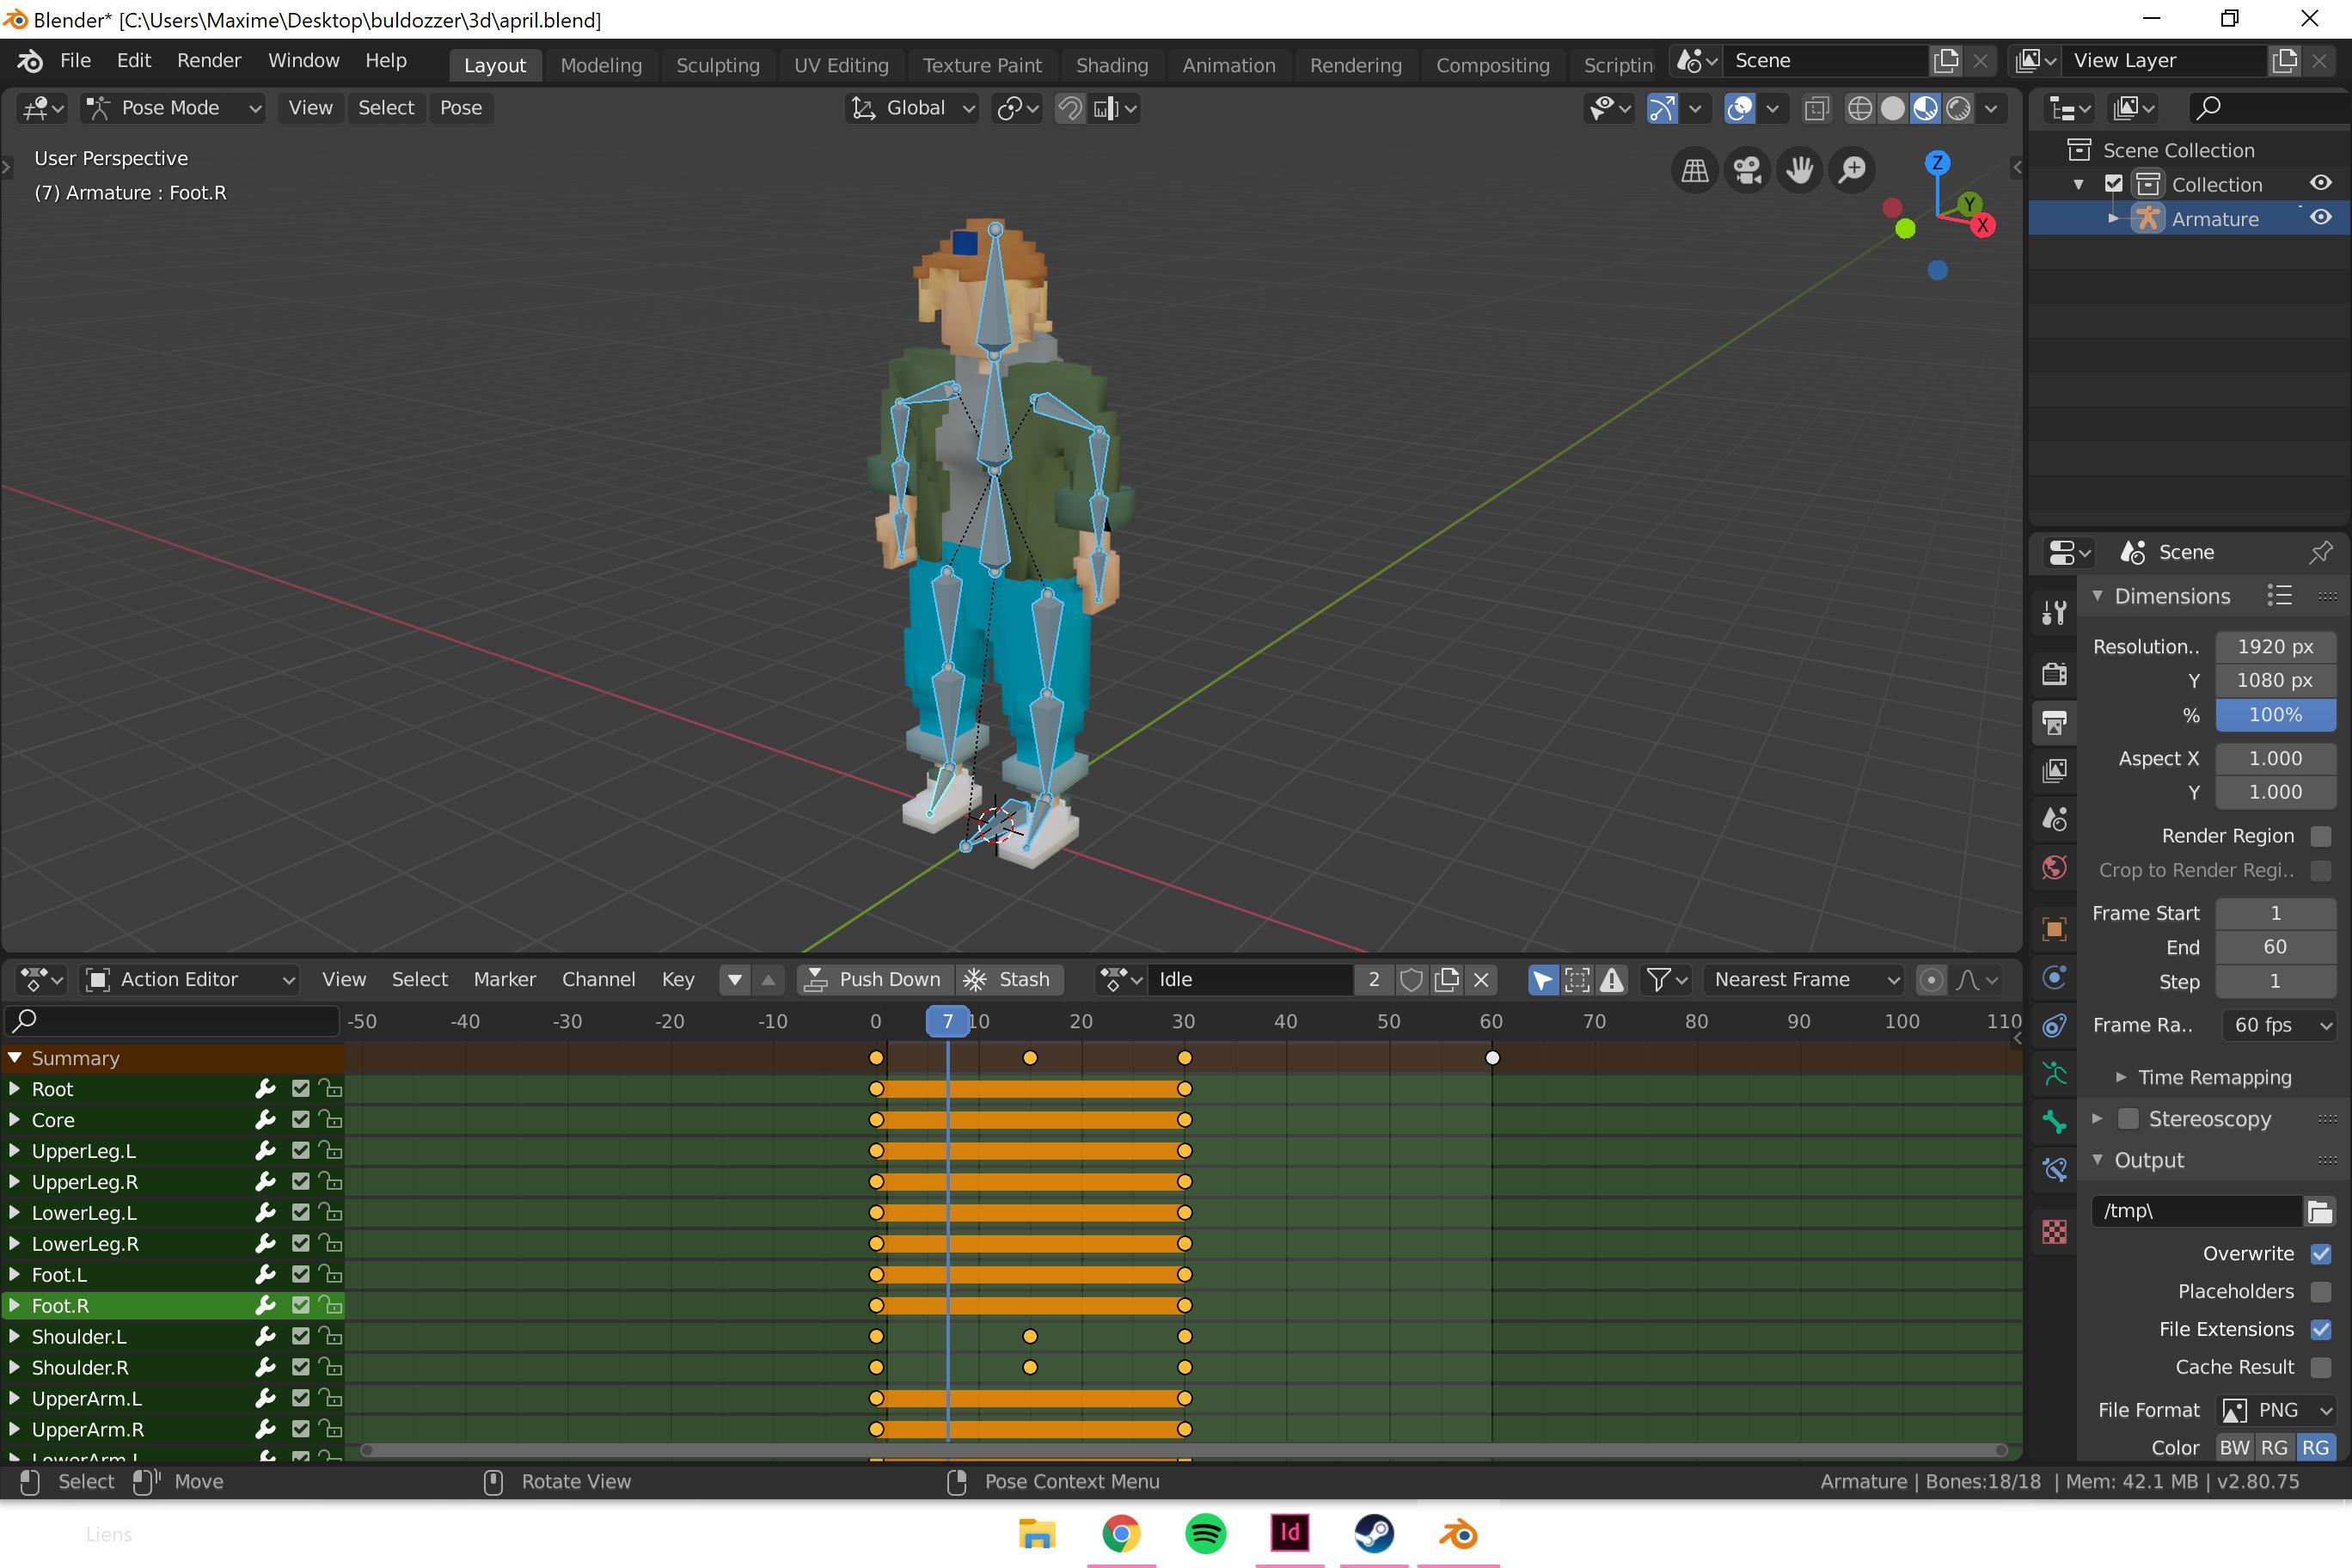Click the wrench icon on Foot.R channel

tap(265, 1305)
